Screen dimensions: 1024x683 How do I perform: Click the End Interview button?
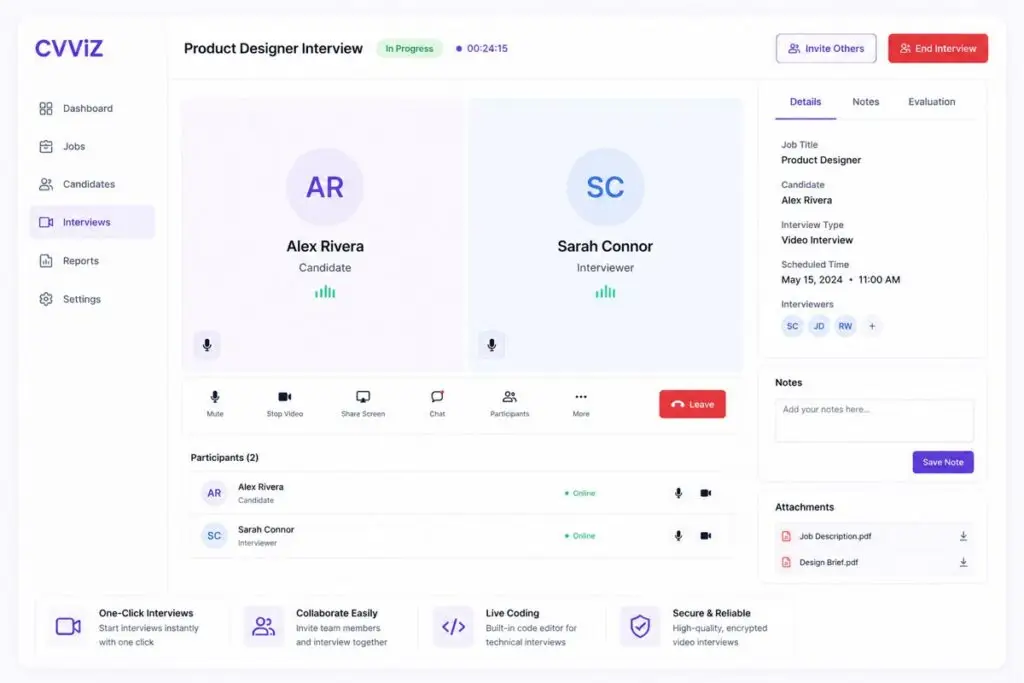click(x=937, y=48)
